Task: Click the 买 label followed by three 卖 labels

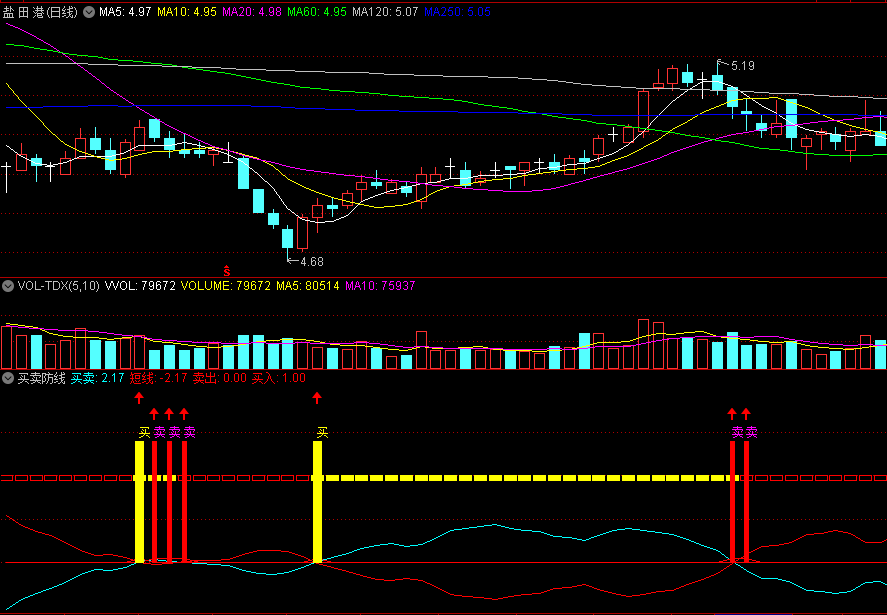Action: click(x=145, y=433)
